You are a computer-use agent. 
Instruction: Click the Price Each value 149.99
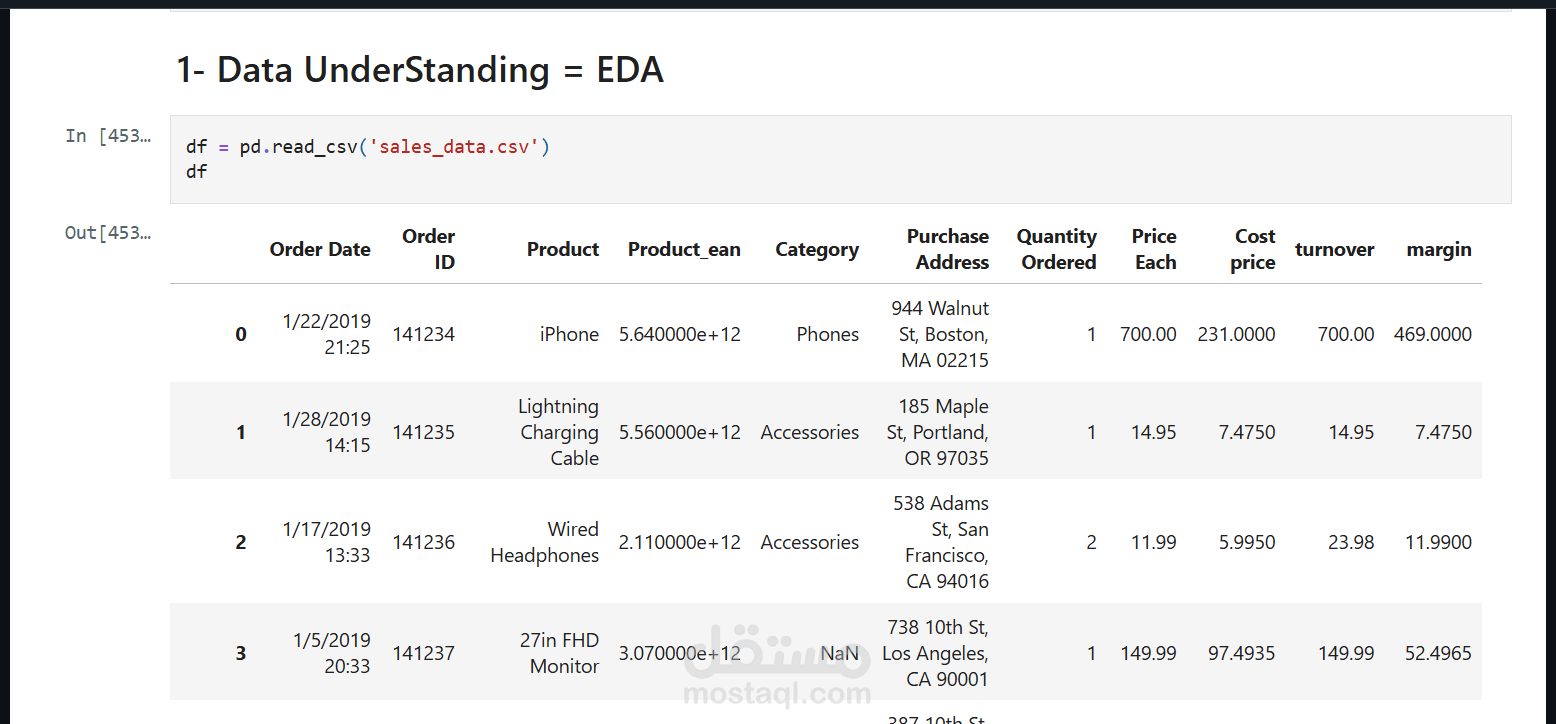[1148, 653]
